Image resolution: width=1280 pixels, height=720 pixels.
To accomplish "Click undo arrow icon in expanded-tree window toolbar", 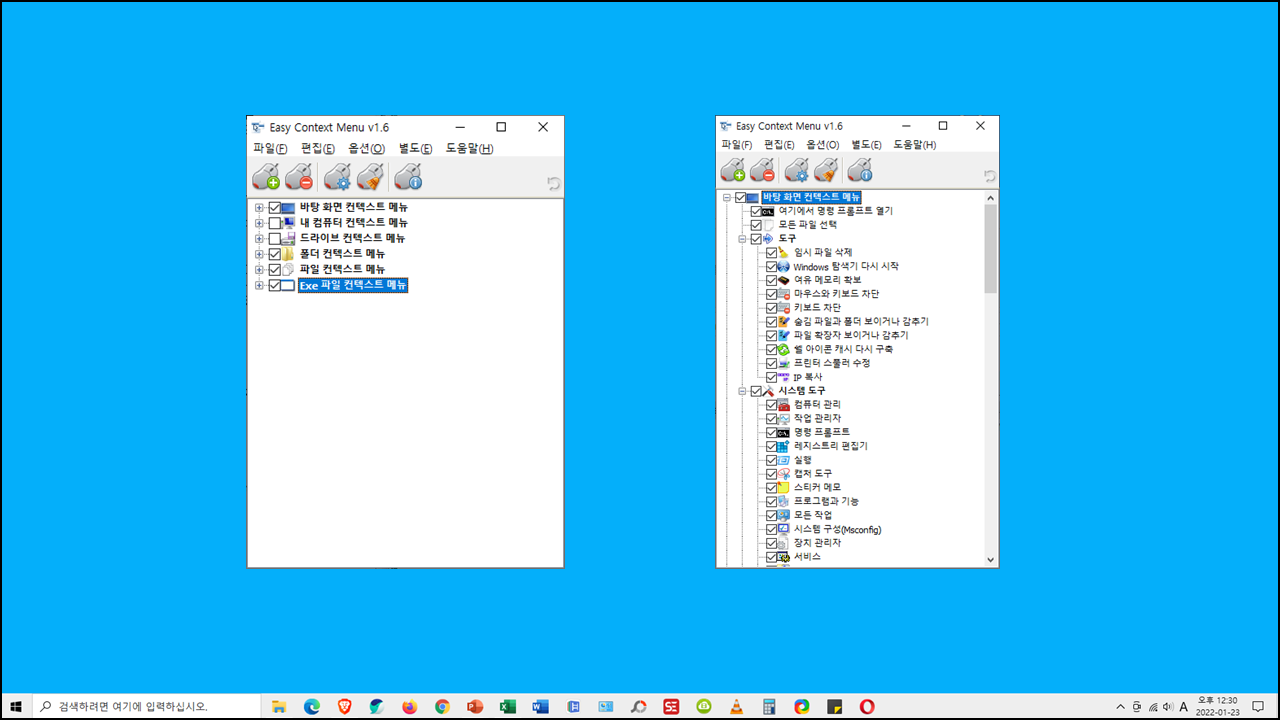I will point(989,176).
